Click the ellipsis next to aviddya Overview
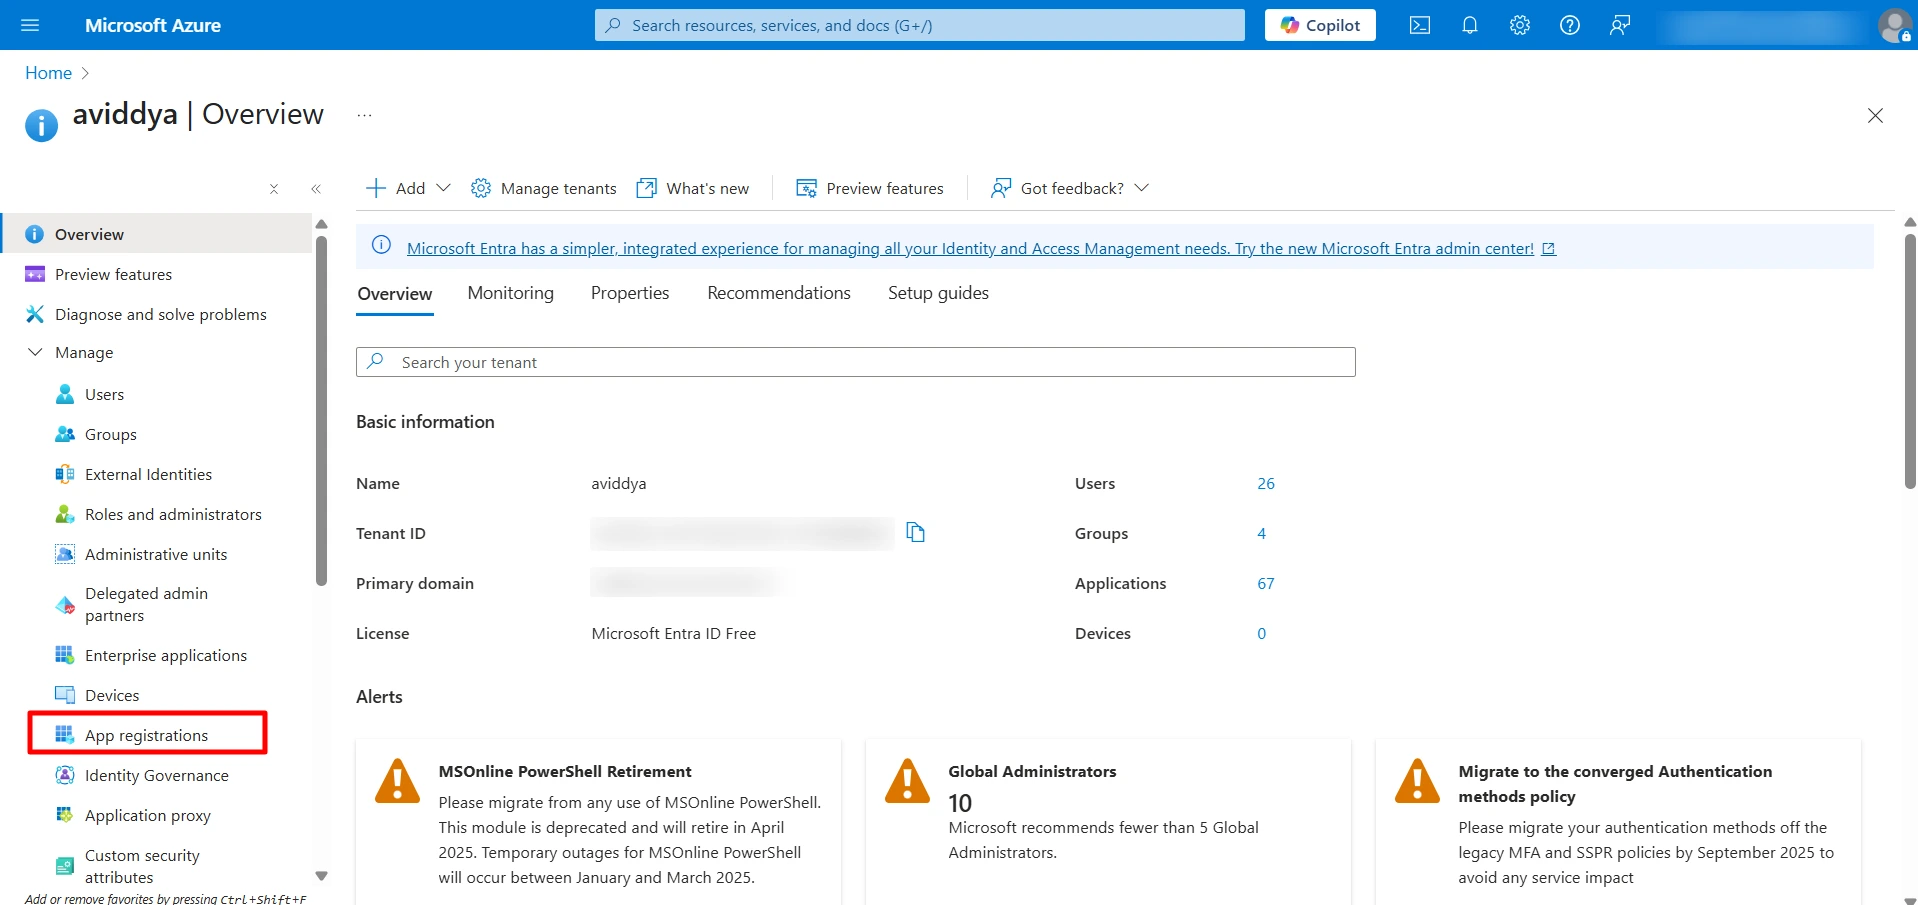This screenshot has height=905, width=1918. 365,115
